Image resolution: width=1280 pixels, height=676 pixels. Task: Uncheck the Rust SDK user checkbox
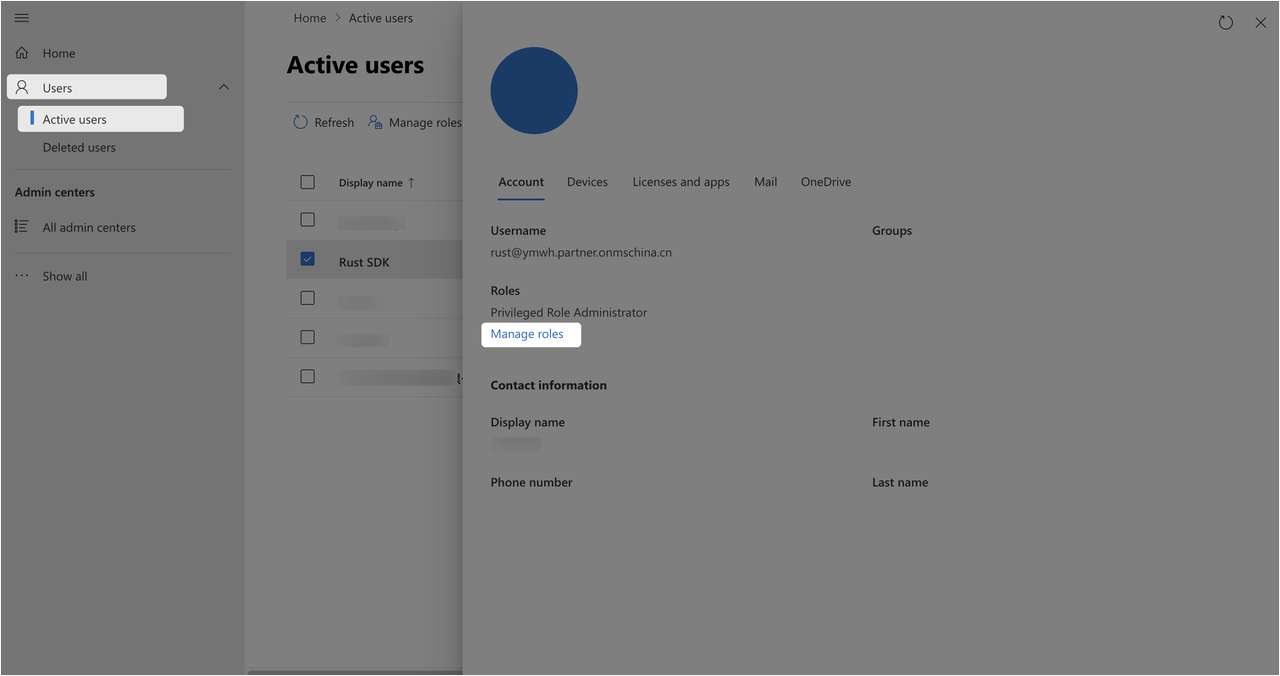(x=307, y=258)
